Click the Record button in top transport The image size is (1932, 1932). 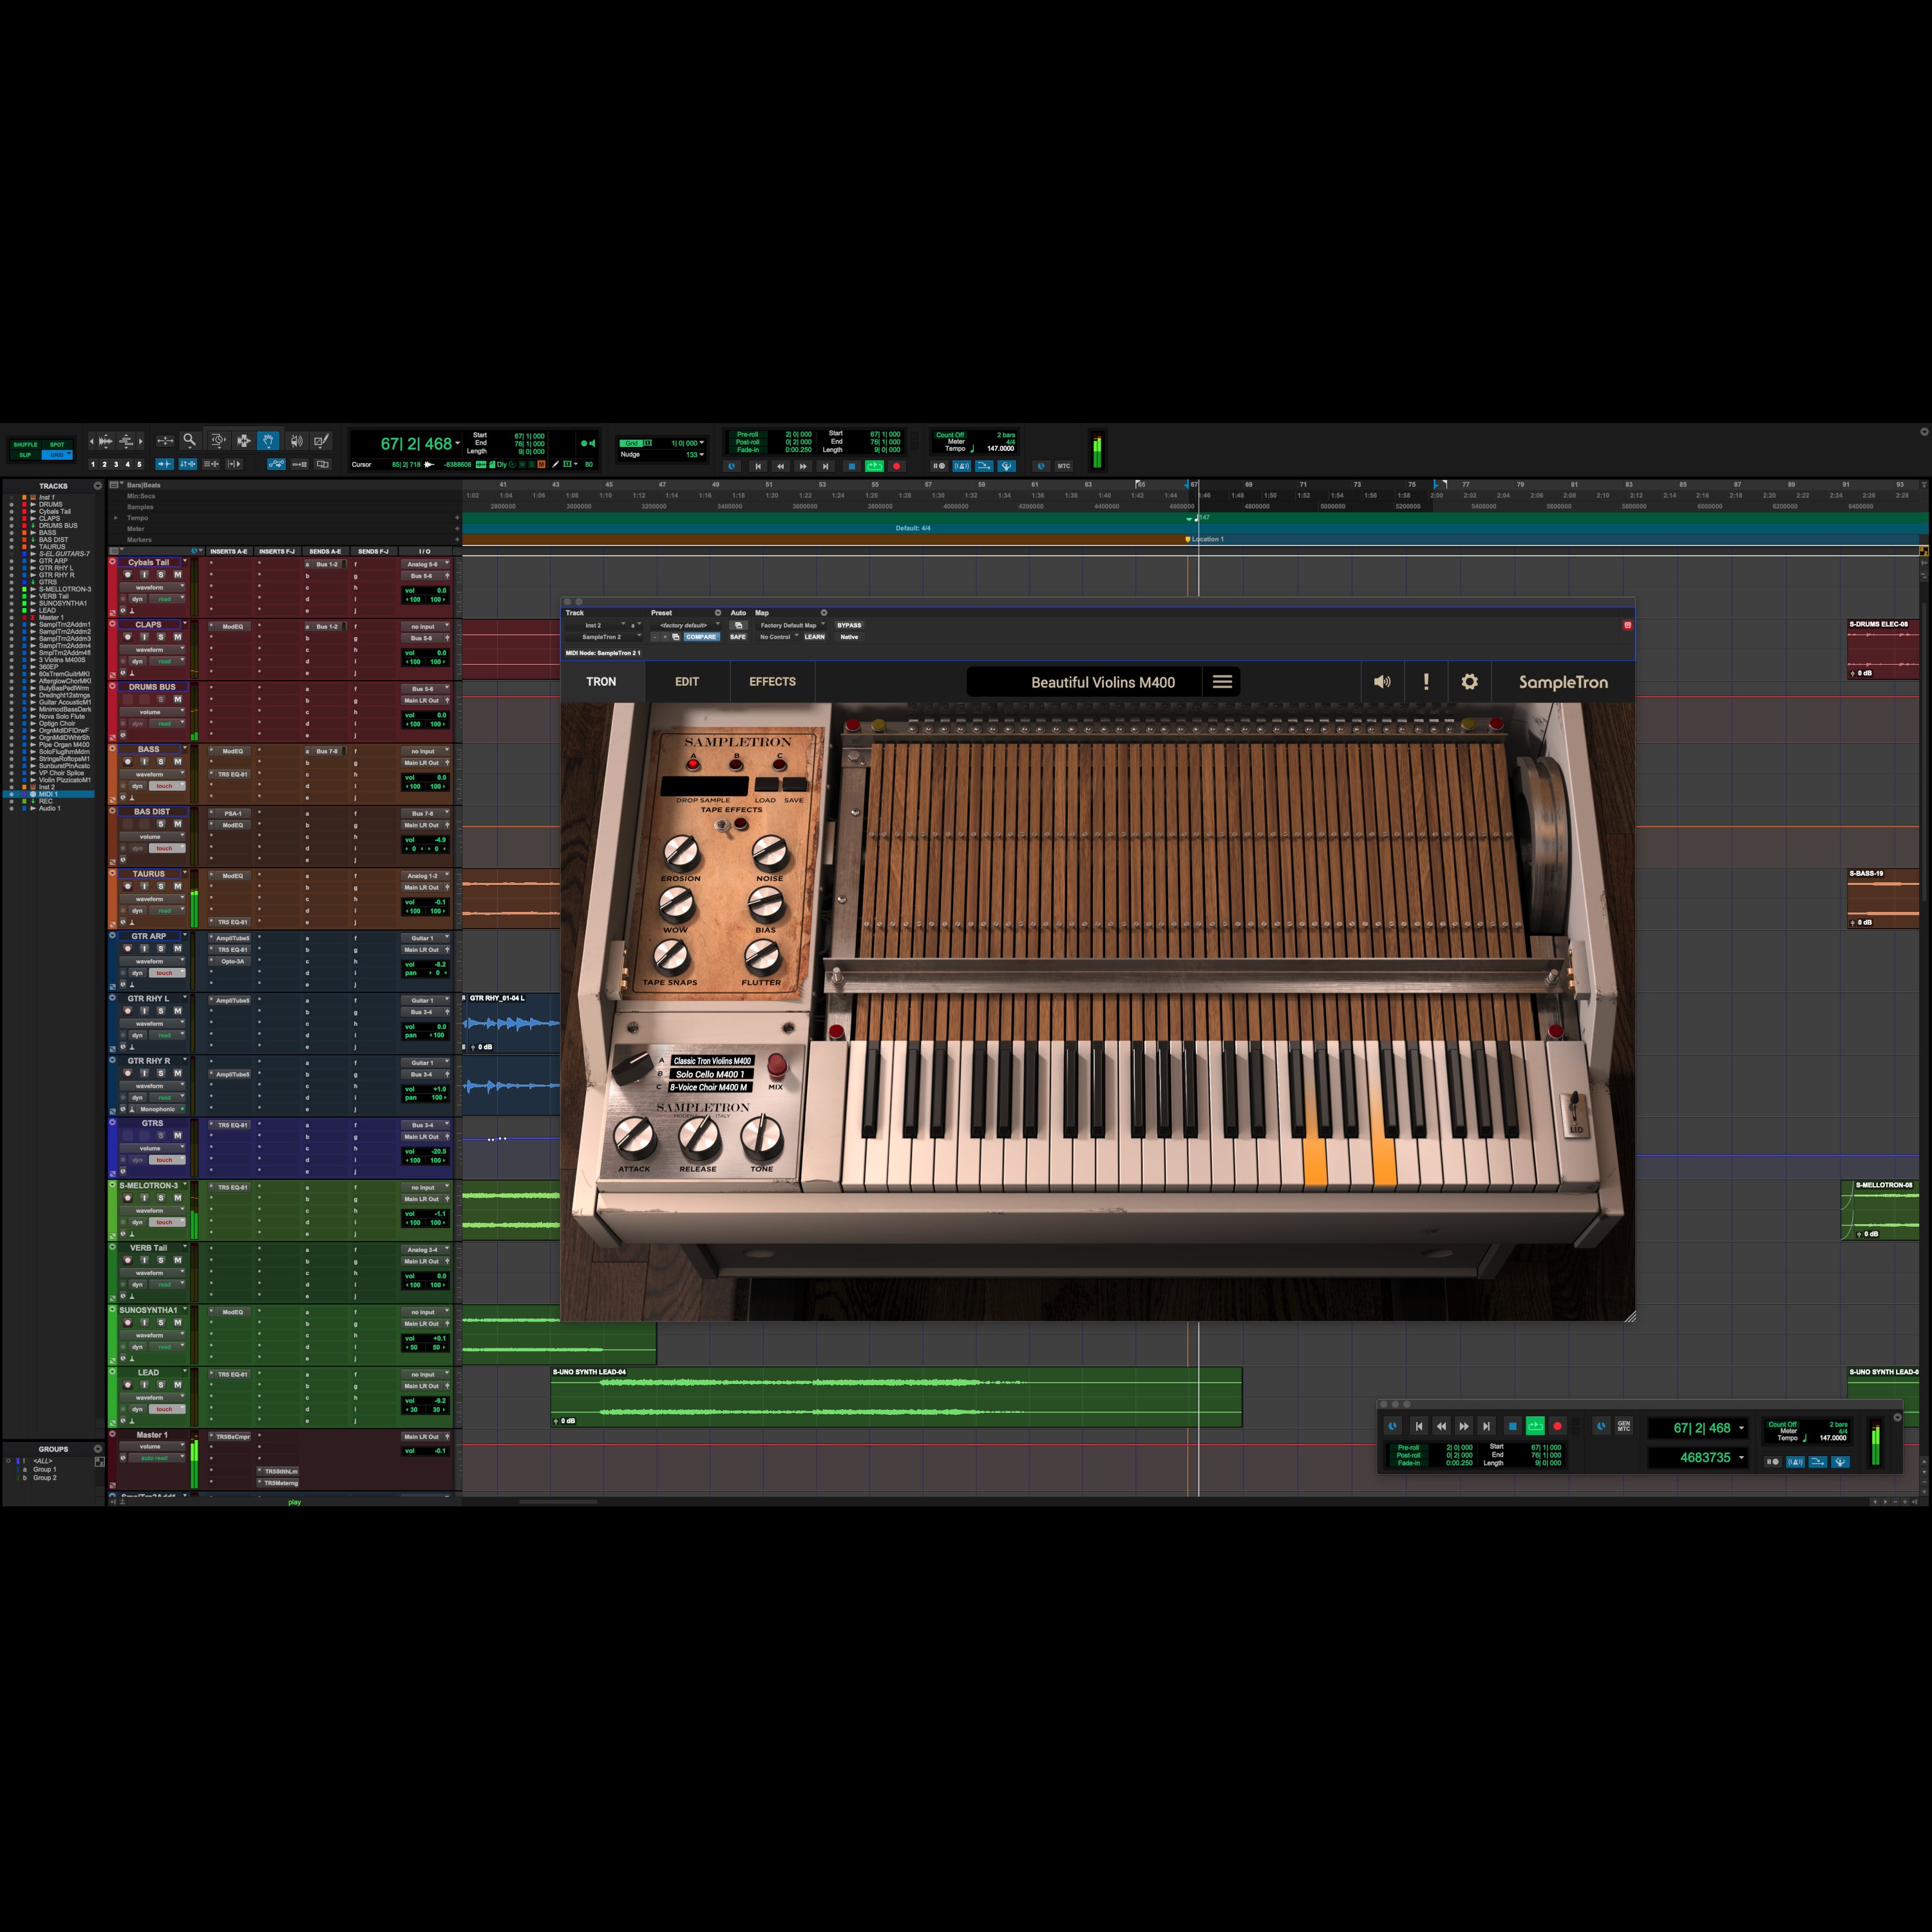click(896, 466)
